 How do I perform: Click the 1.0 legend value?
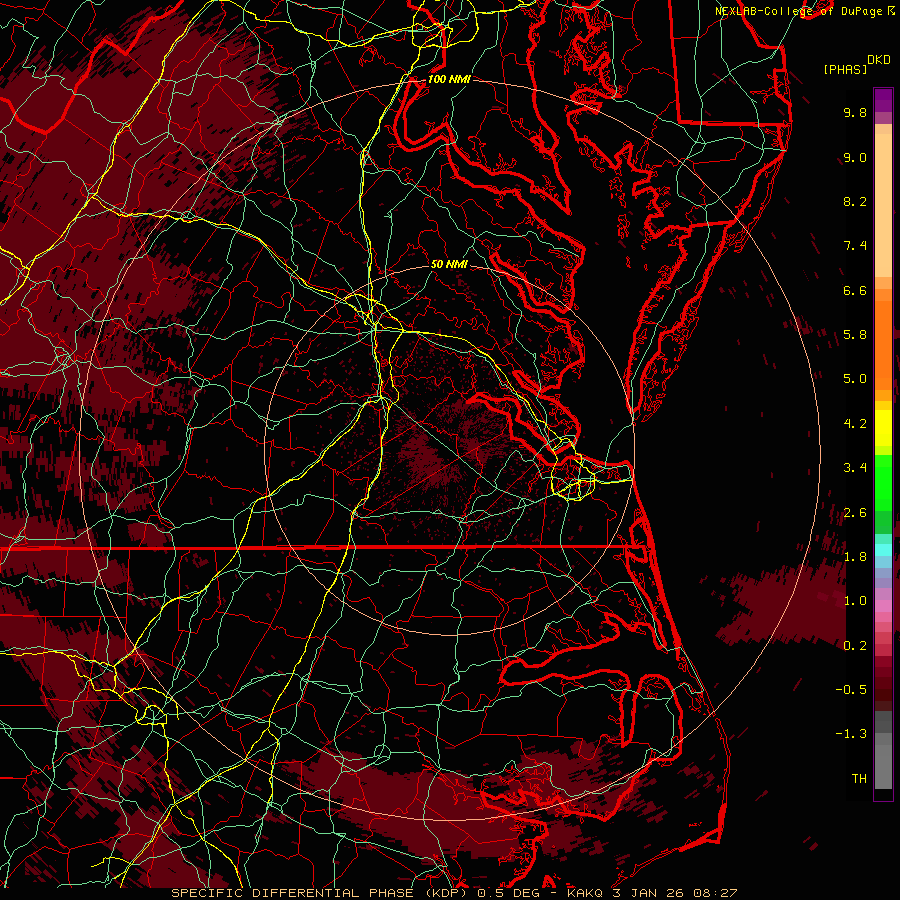[855, 601]
